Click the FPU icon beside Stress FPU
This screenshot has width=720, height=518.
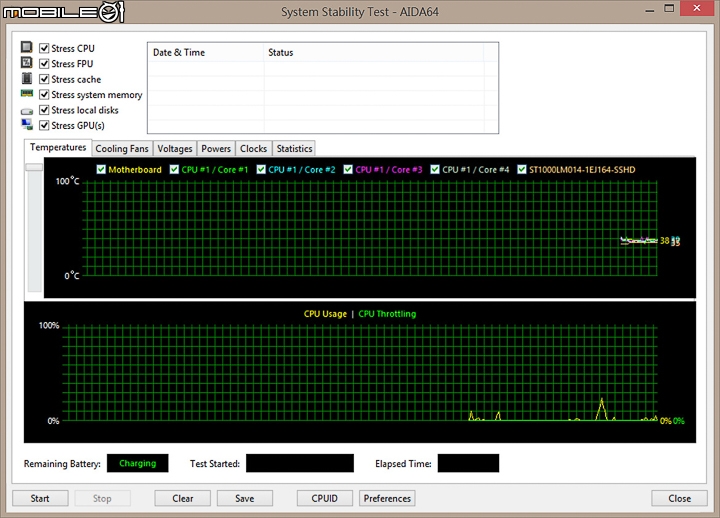27,62
